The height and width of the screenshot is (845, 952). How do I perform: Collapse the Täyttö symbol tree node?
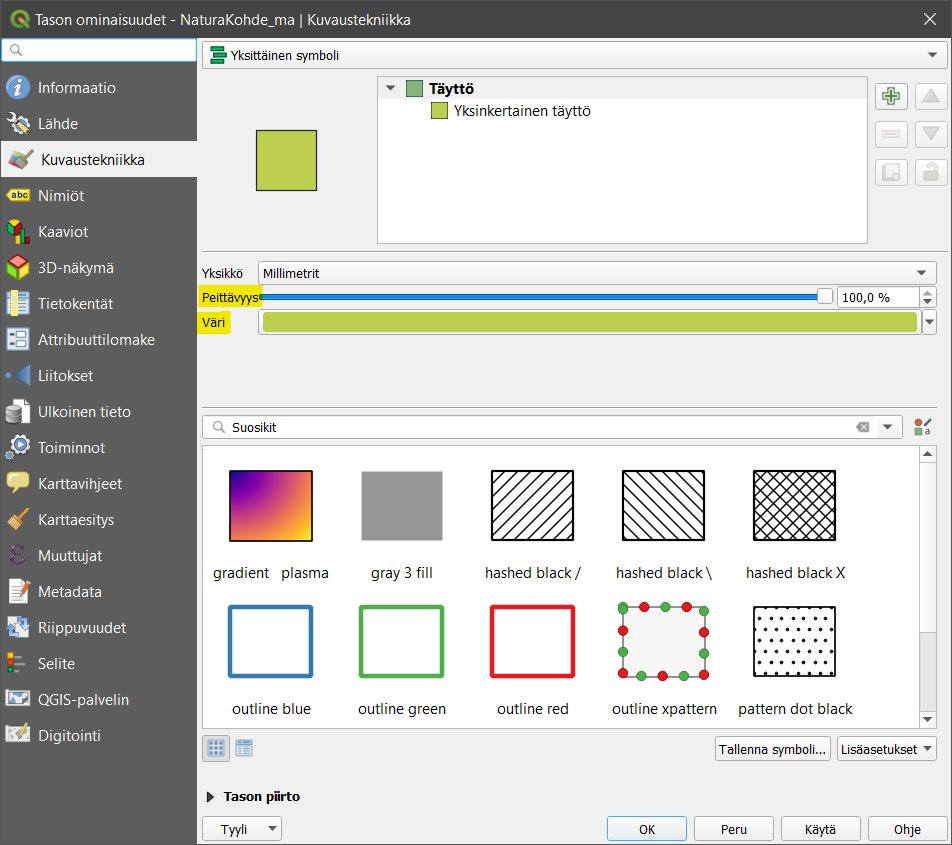(x=390, y=89)
